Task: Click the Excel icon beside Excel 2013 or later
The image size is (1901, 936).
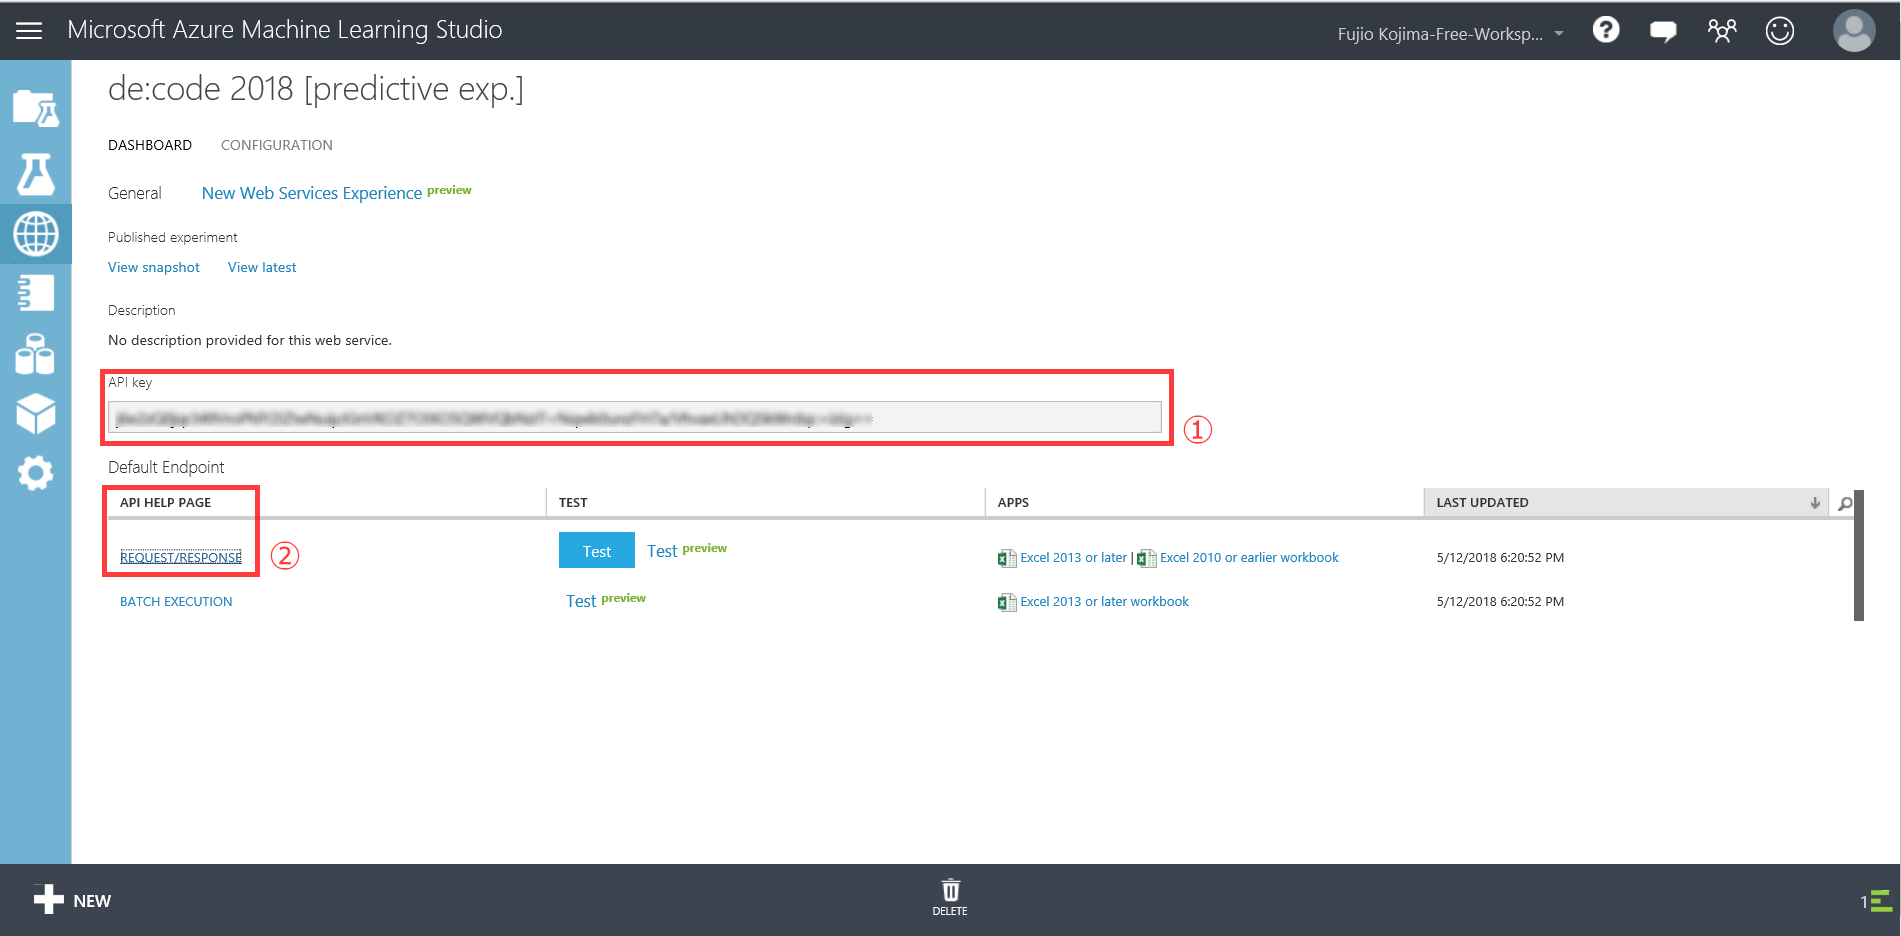Action: tap(1007, 558)
